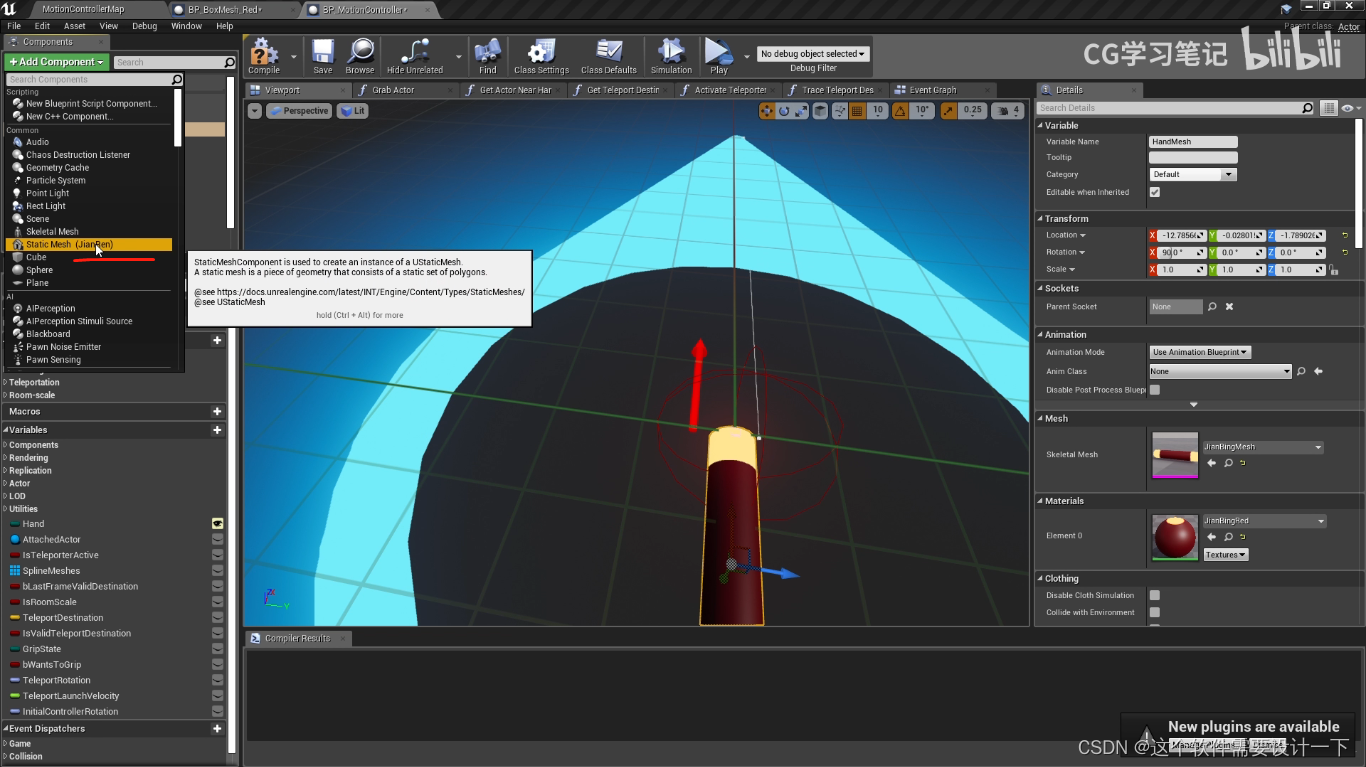Click Variable Name HandMesh field
The width and height of the screenshot is (1366, 767).
click(1193, 142)
